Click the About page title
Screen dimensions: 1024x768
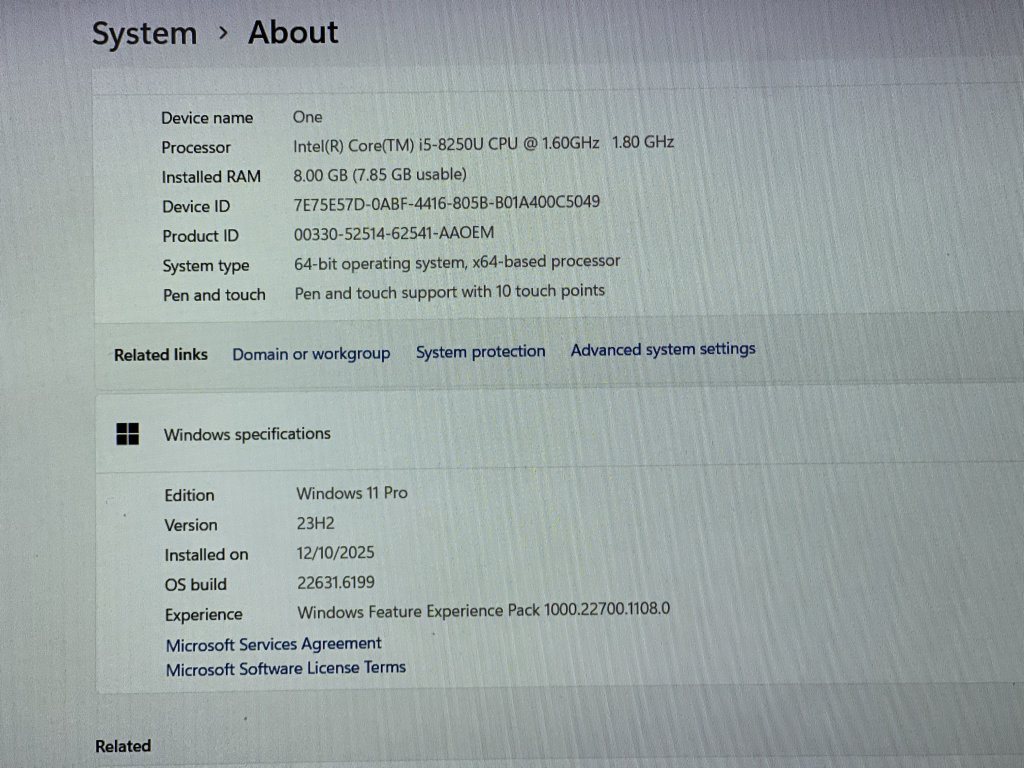293,33
